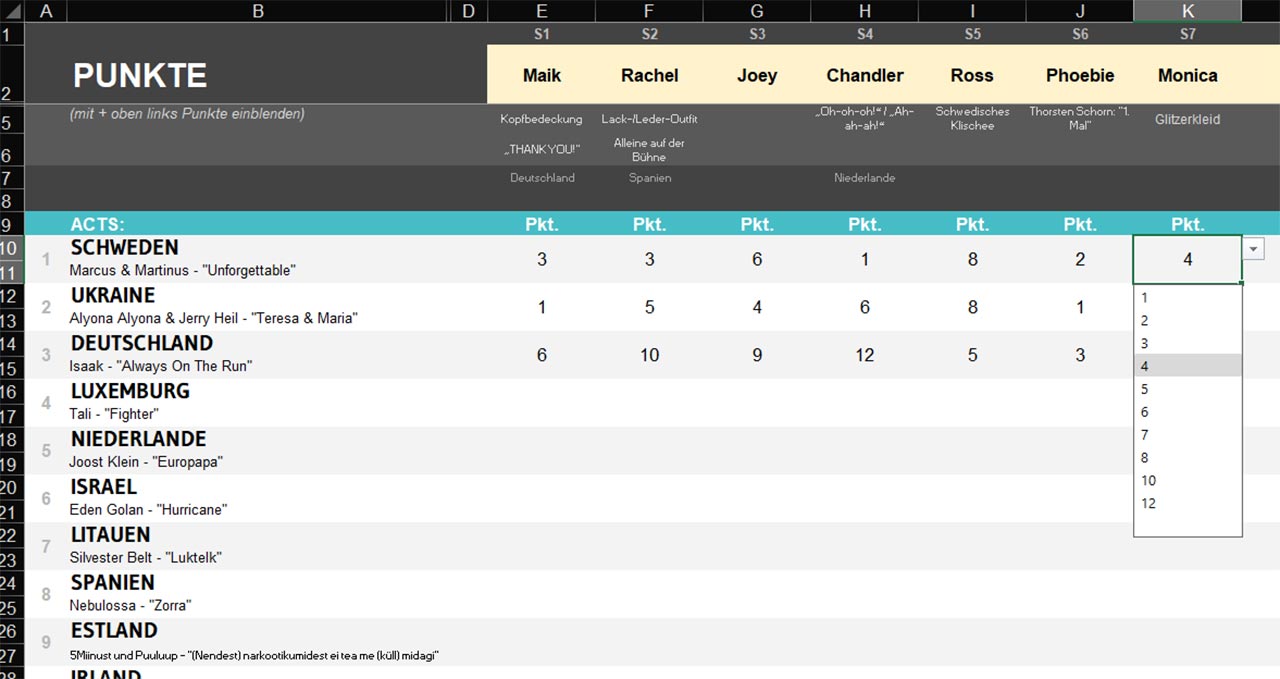Click empty Maik points cell for Luxemburg
Screen dimensions: 1280x679
click(541, 403)
